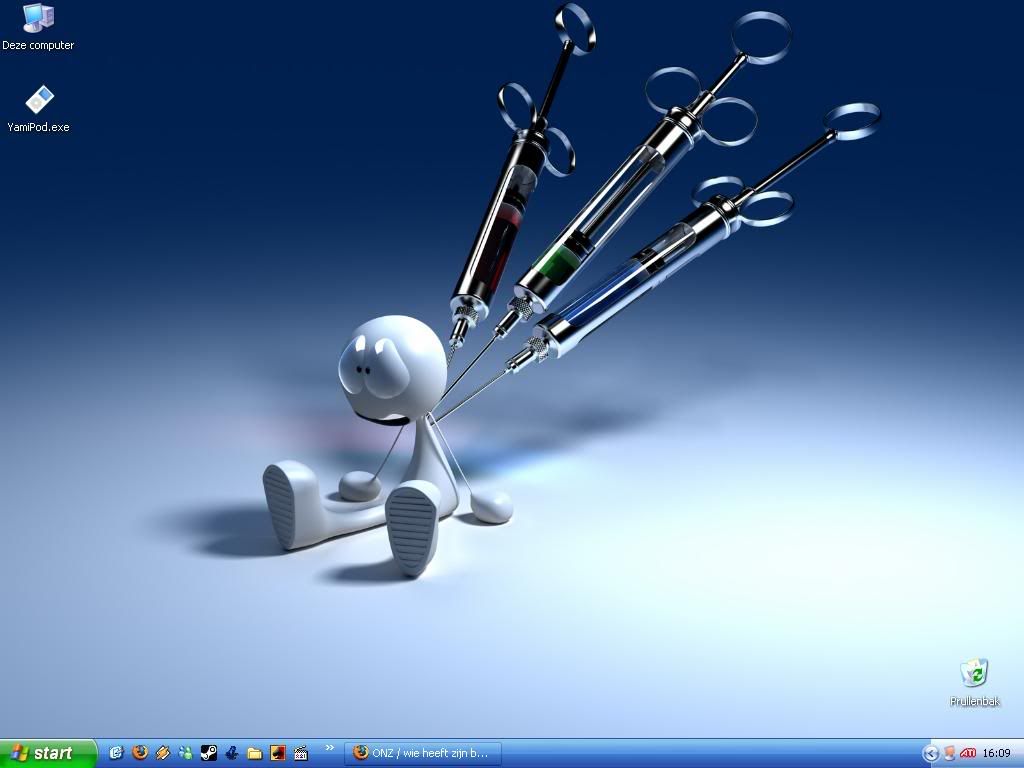Click the blue joystick Quick Launch icon
Image resolution: width=1024 pixels, height=768 pixels.
(x=231, y=753)
